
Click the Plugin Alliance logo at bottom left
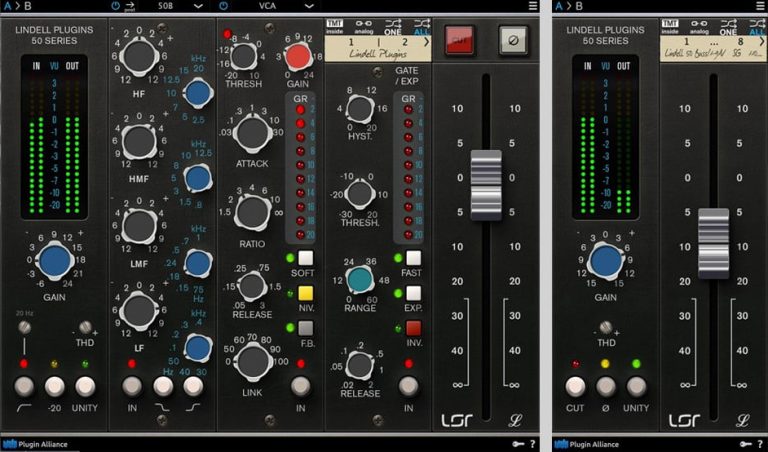click(x=38, y=443)
